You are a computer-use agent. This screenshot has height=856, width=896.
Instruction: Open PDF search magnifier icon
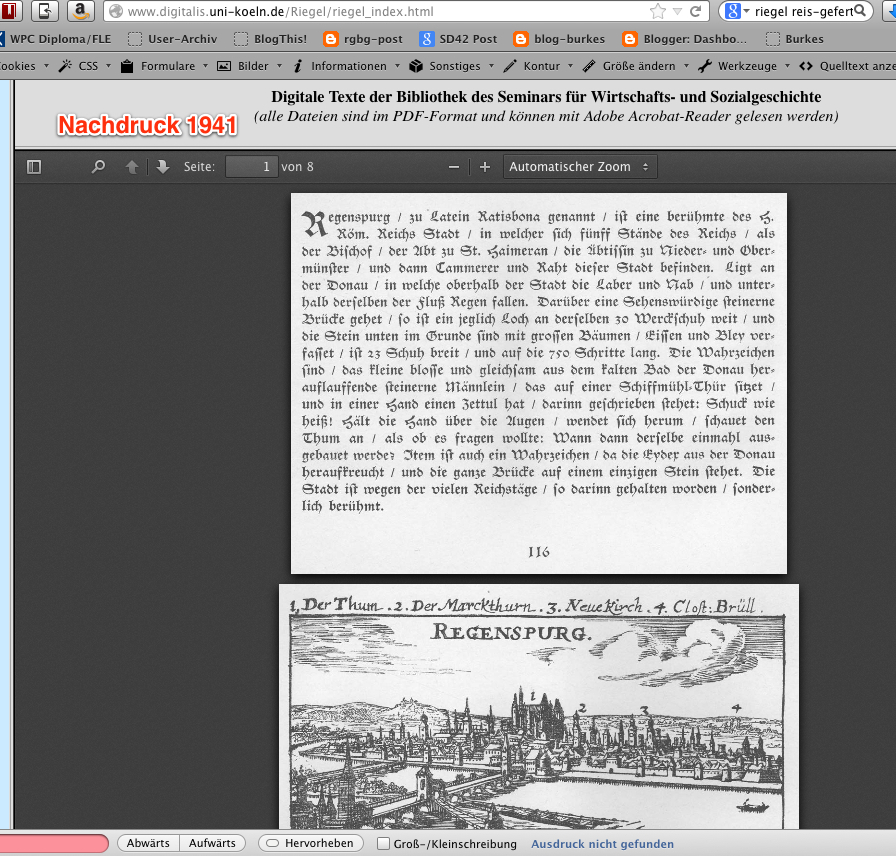(98, 167)
